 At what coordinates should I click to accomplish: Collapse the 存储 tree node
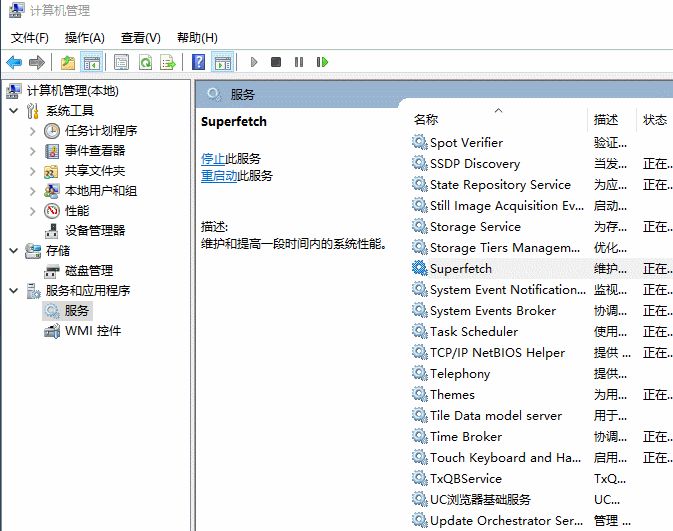[x=14, y=251]
